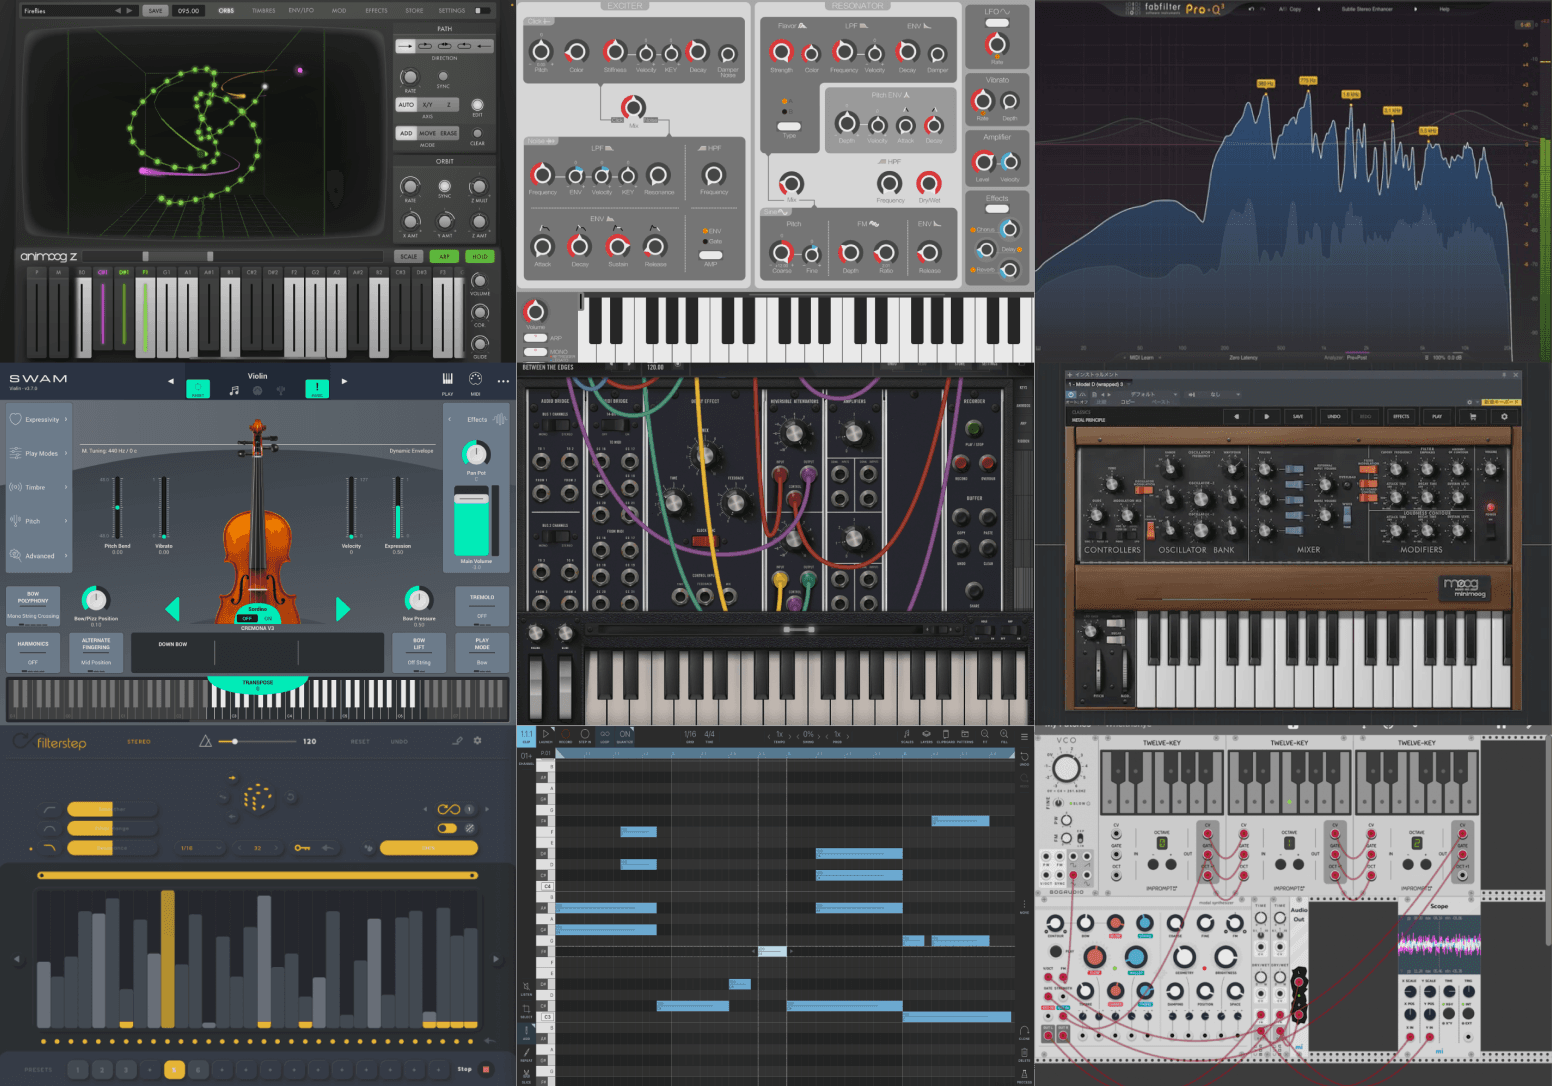Expand SWAM Advanced section
Screen dimensions: 1554x1086
click(38, 555)
